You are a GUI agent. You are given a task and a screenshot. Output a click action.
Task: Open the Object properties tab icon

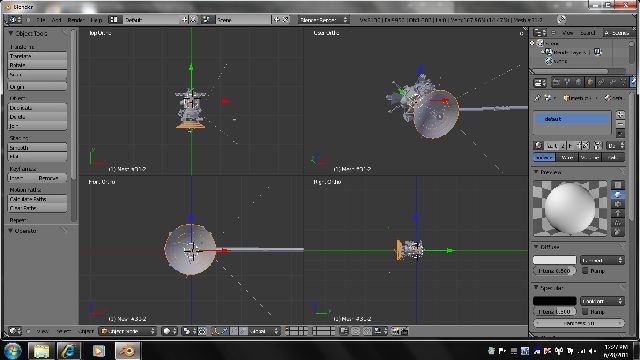click(590, 82)
